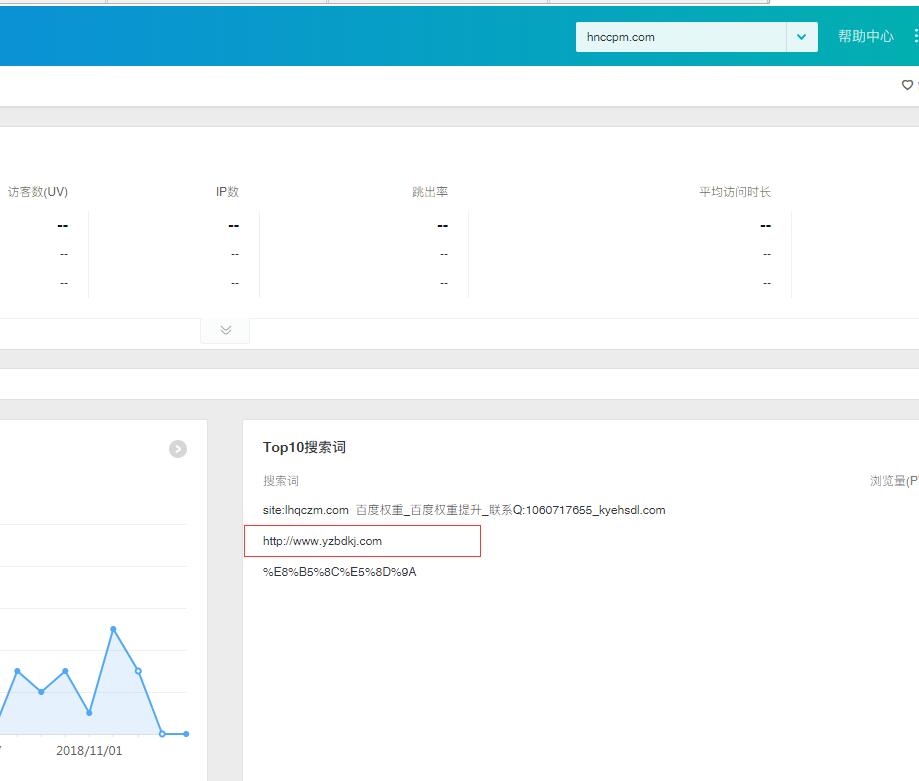Click the 搜索词 column header
The width and height of the screenshot is (919, 781).
281,481
